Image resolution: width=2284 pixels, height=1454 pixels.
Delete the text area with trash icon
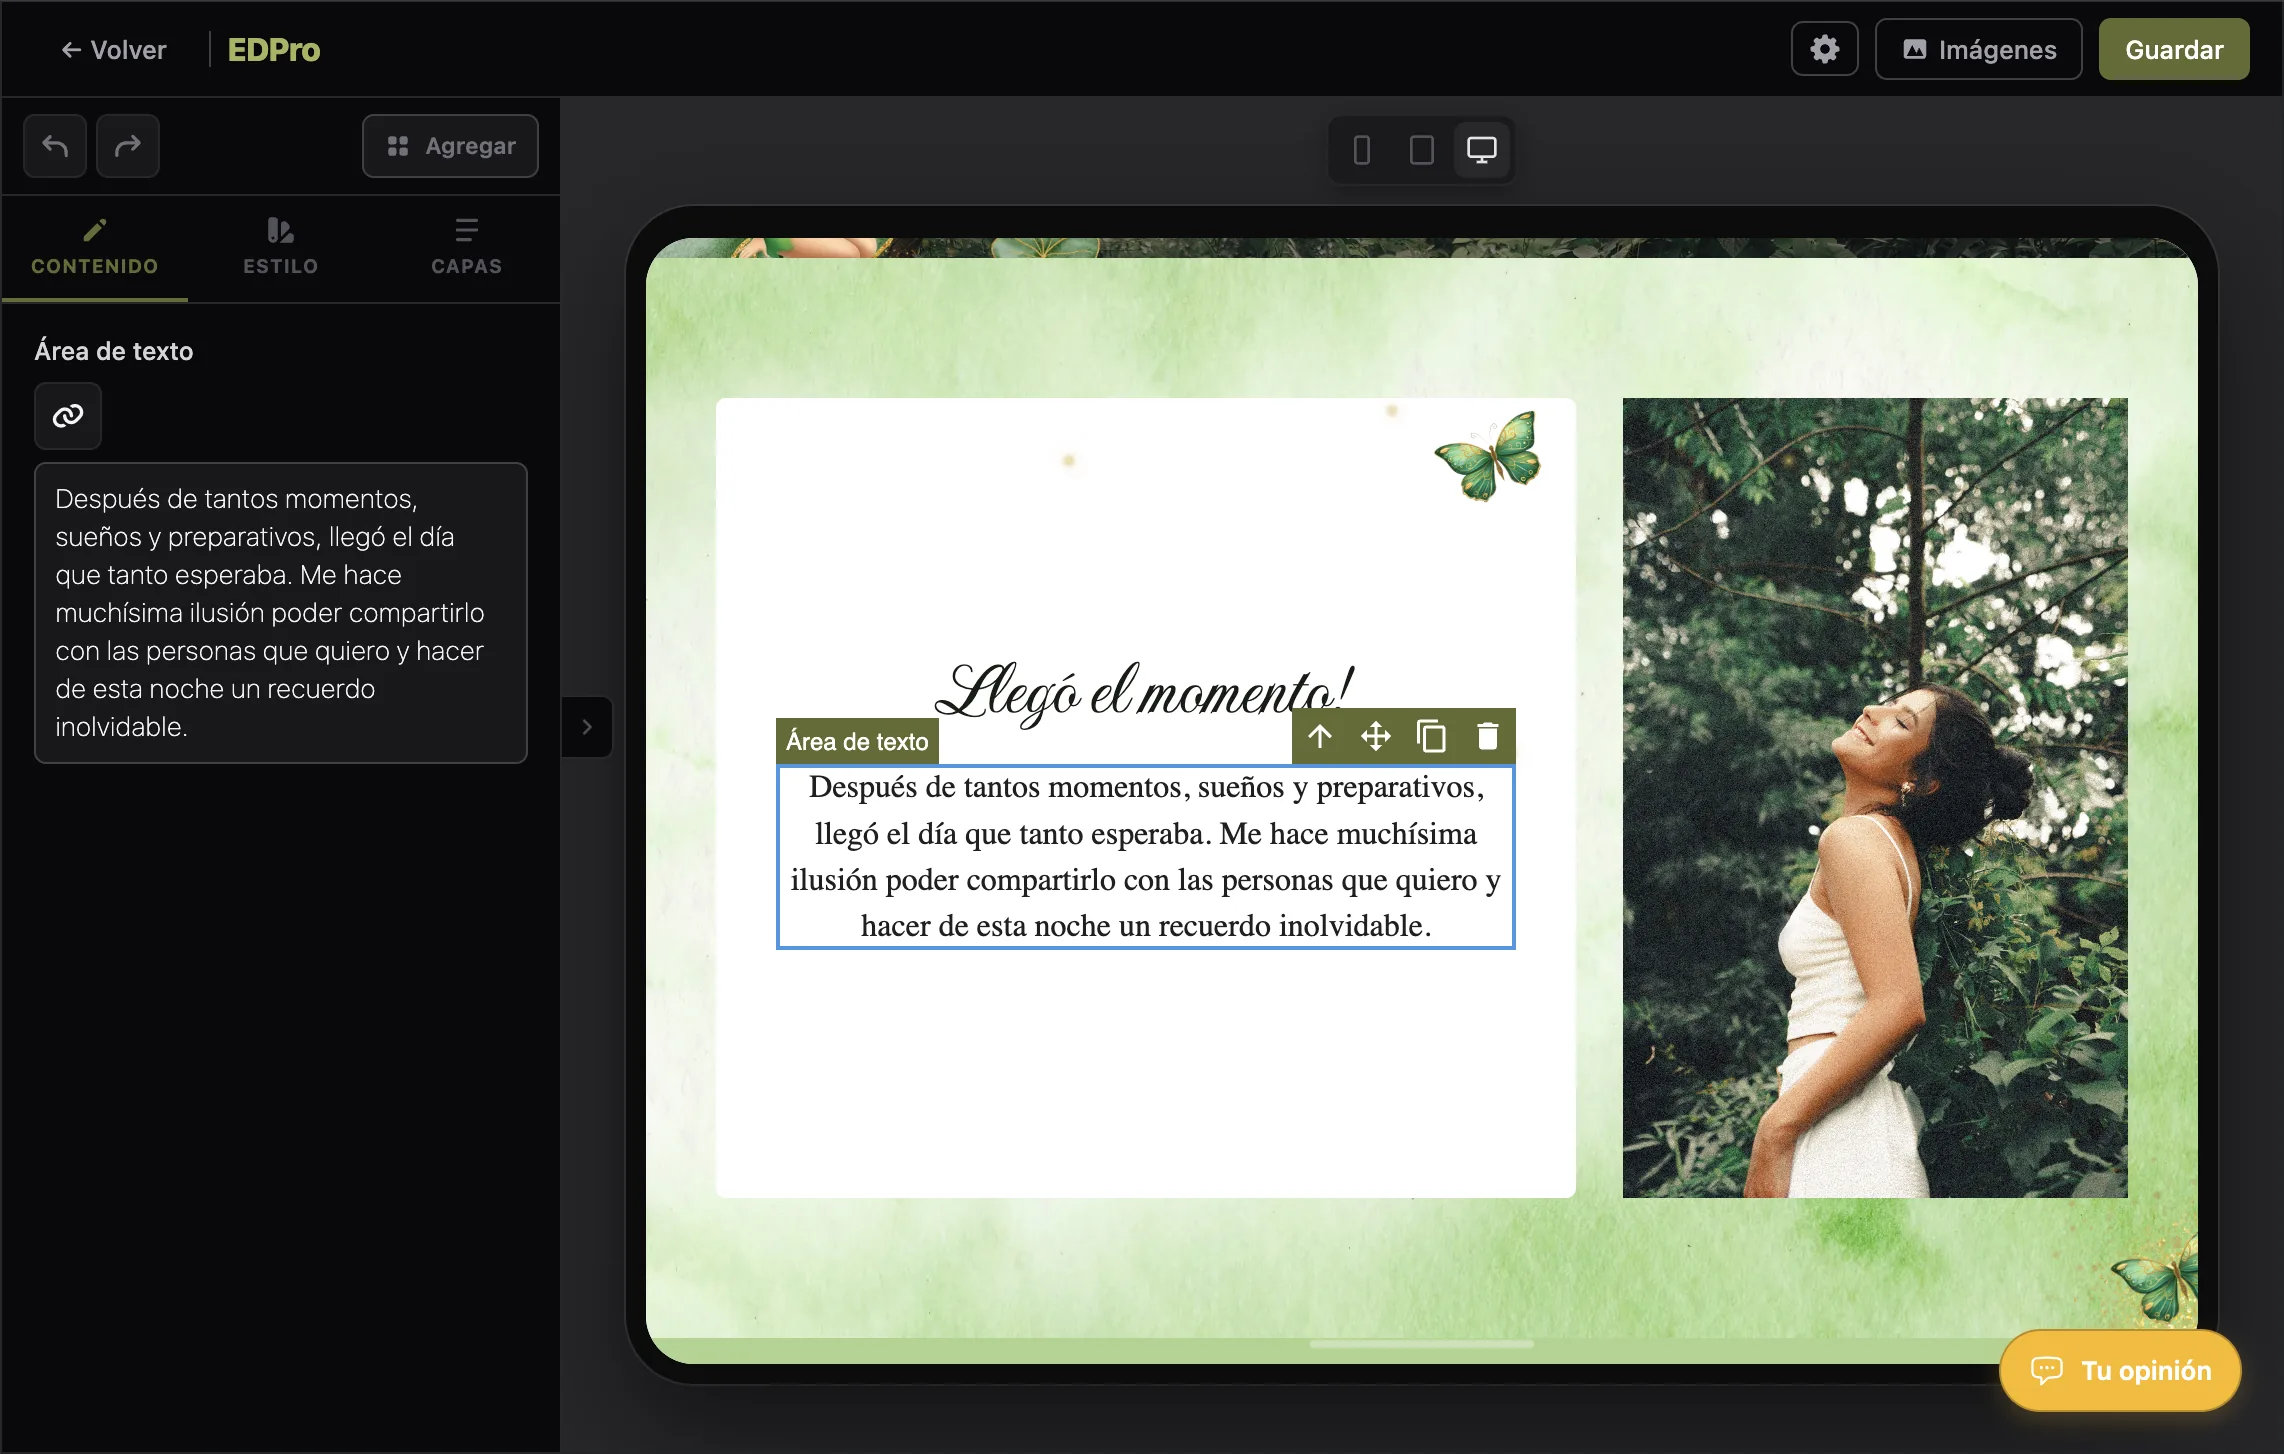tap(1488, 737)
